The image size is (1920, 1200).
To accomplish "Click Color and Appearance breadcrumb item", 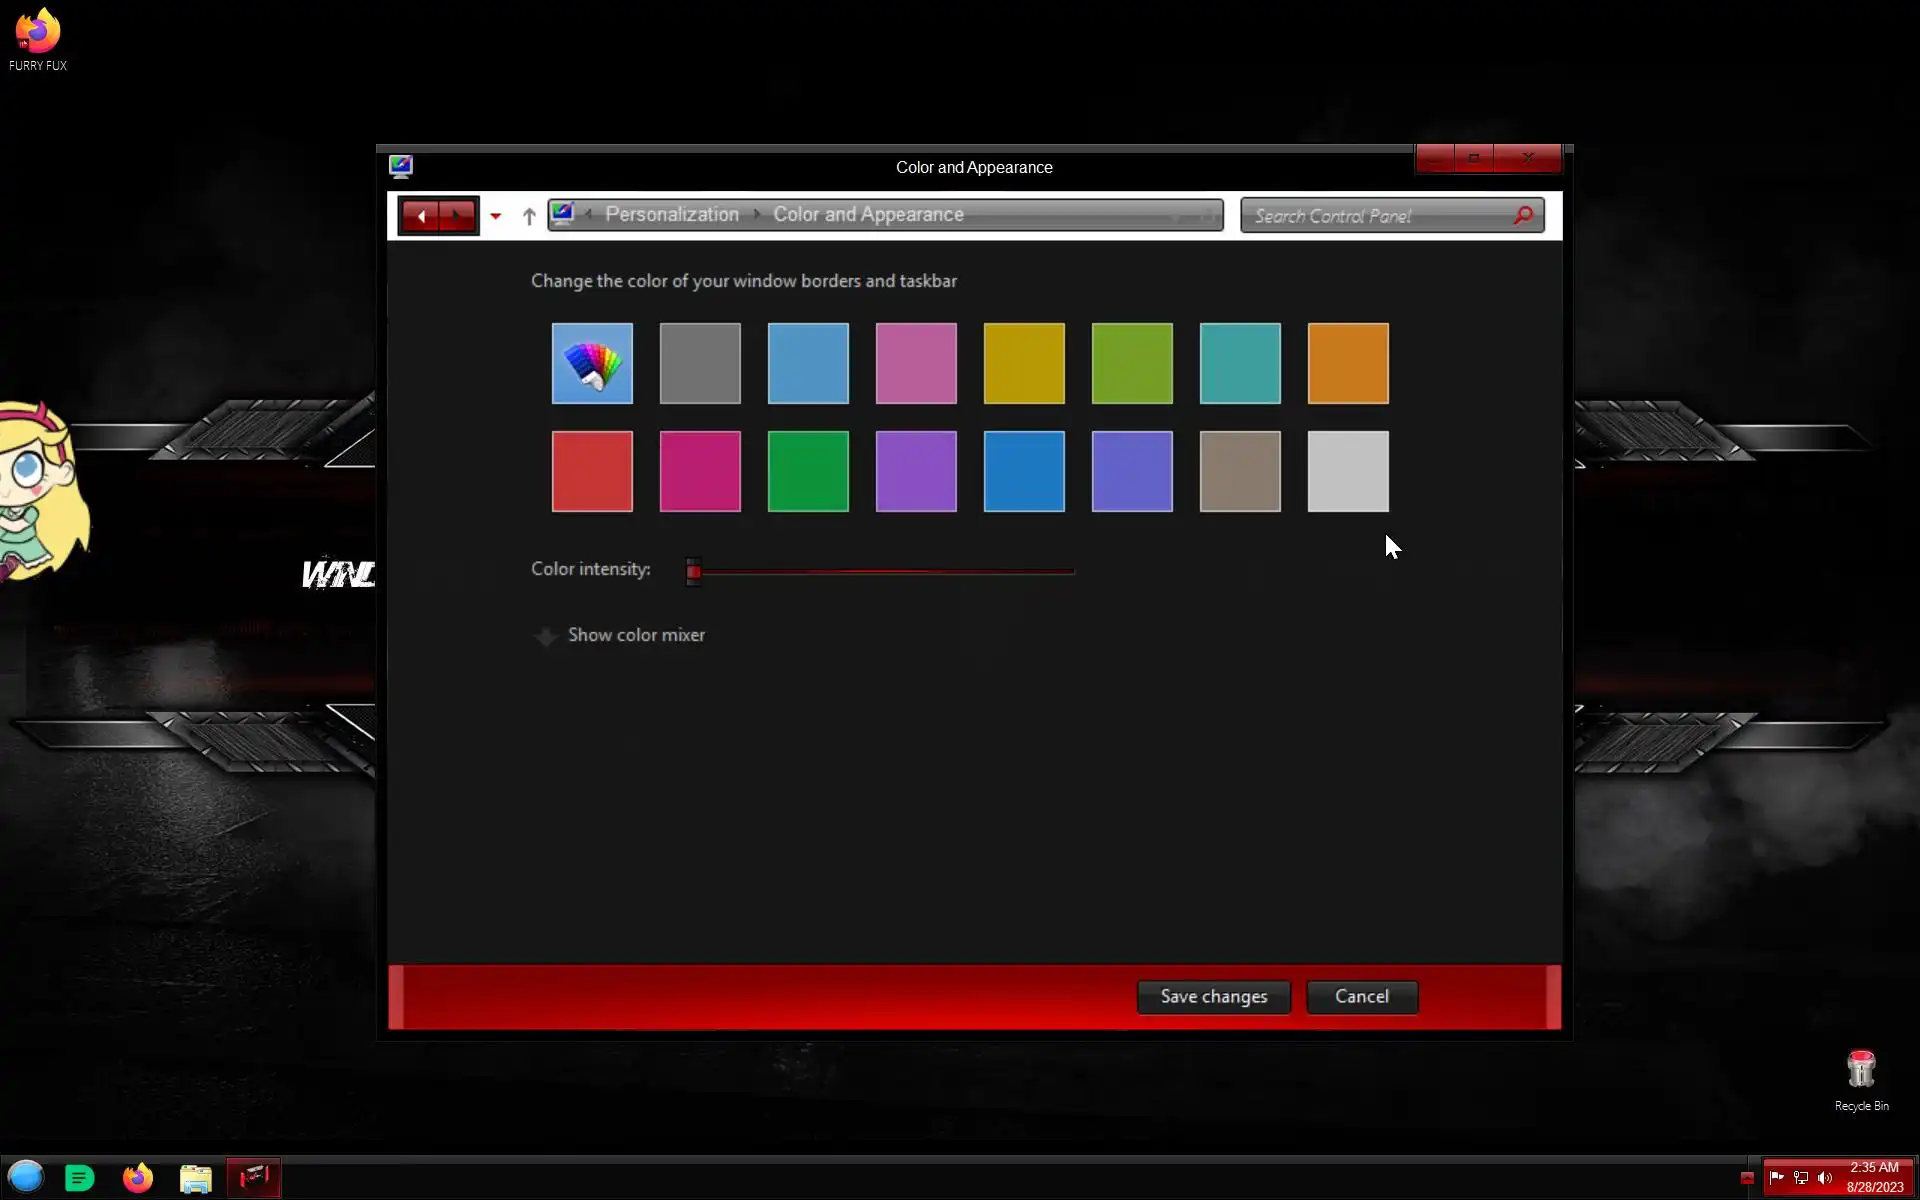I will (868, 215).
